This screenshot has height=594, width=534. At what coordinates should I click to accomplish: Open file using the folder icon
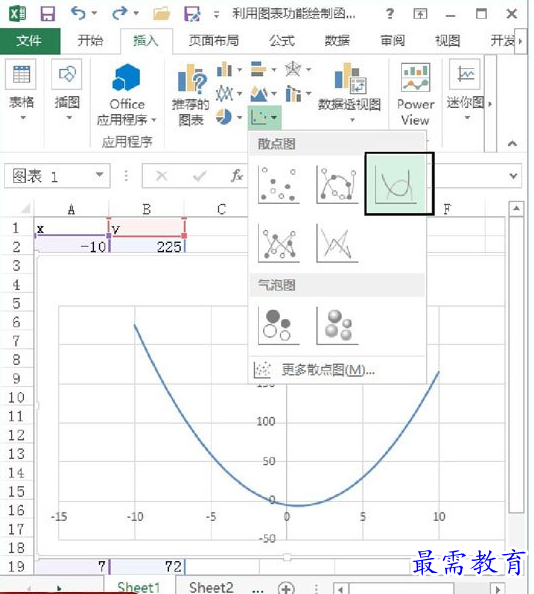pos(162,14)
